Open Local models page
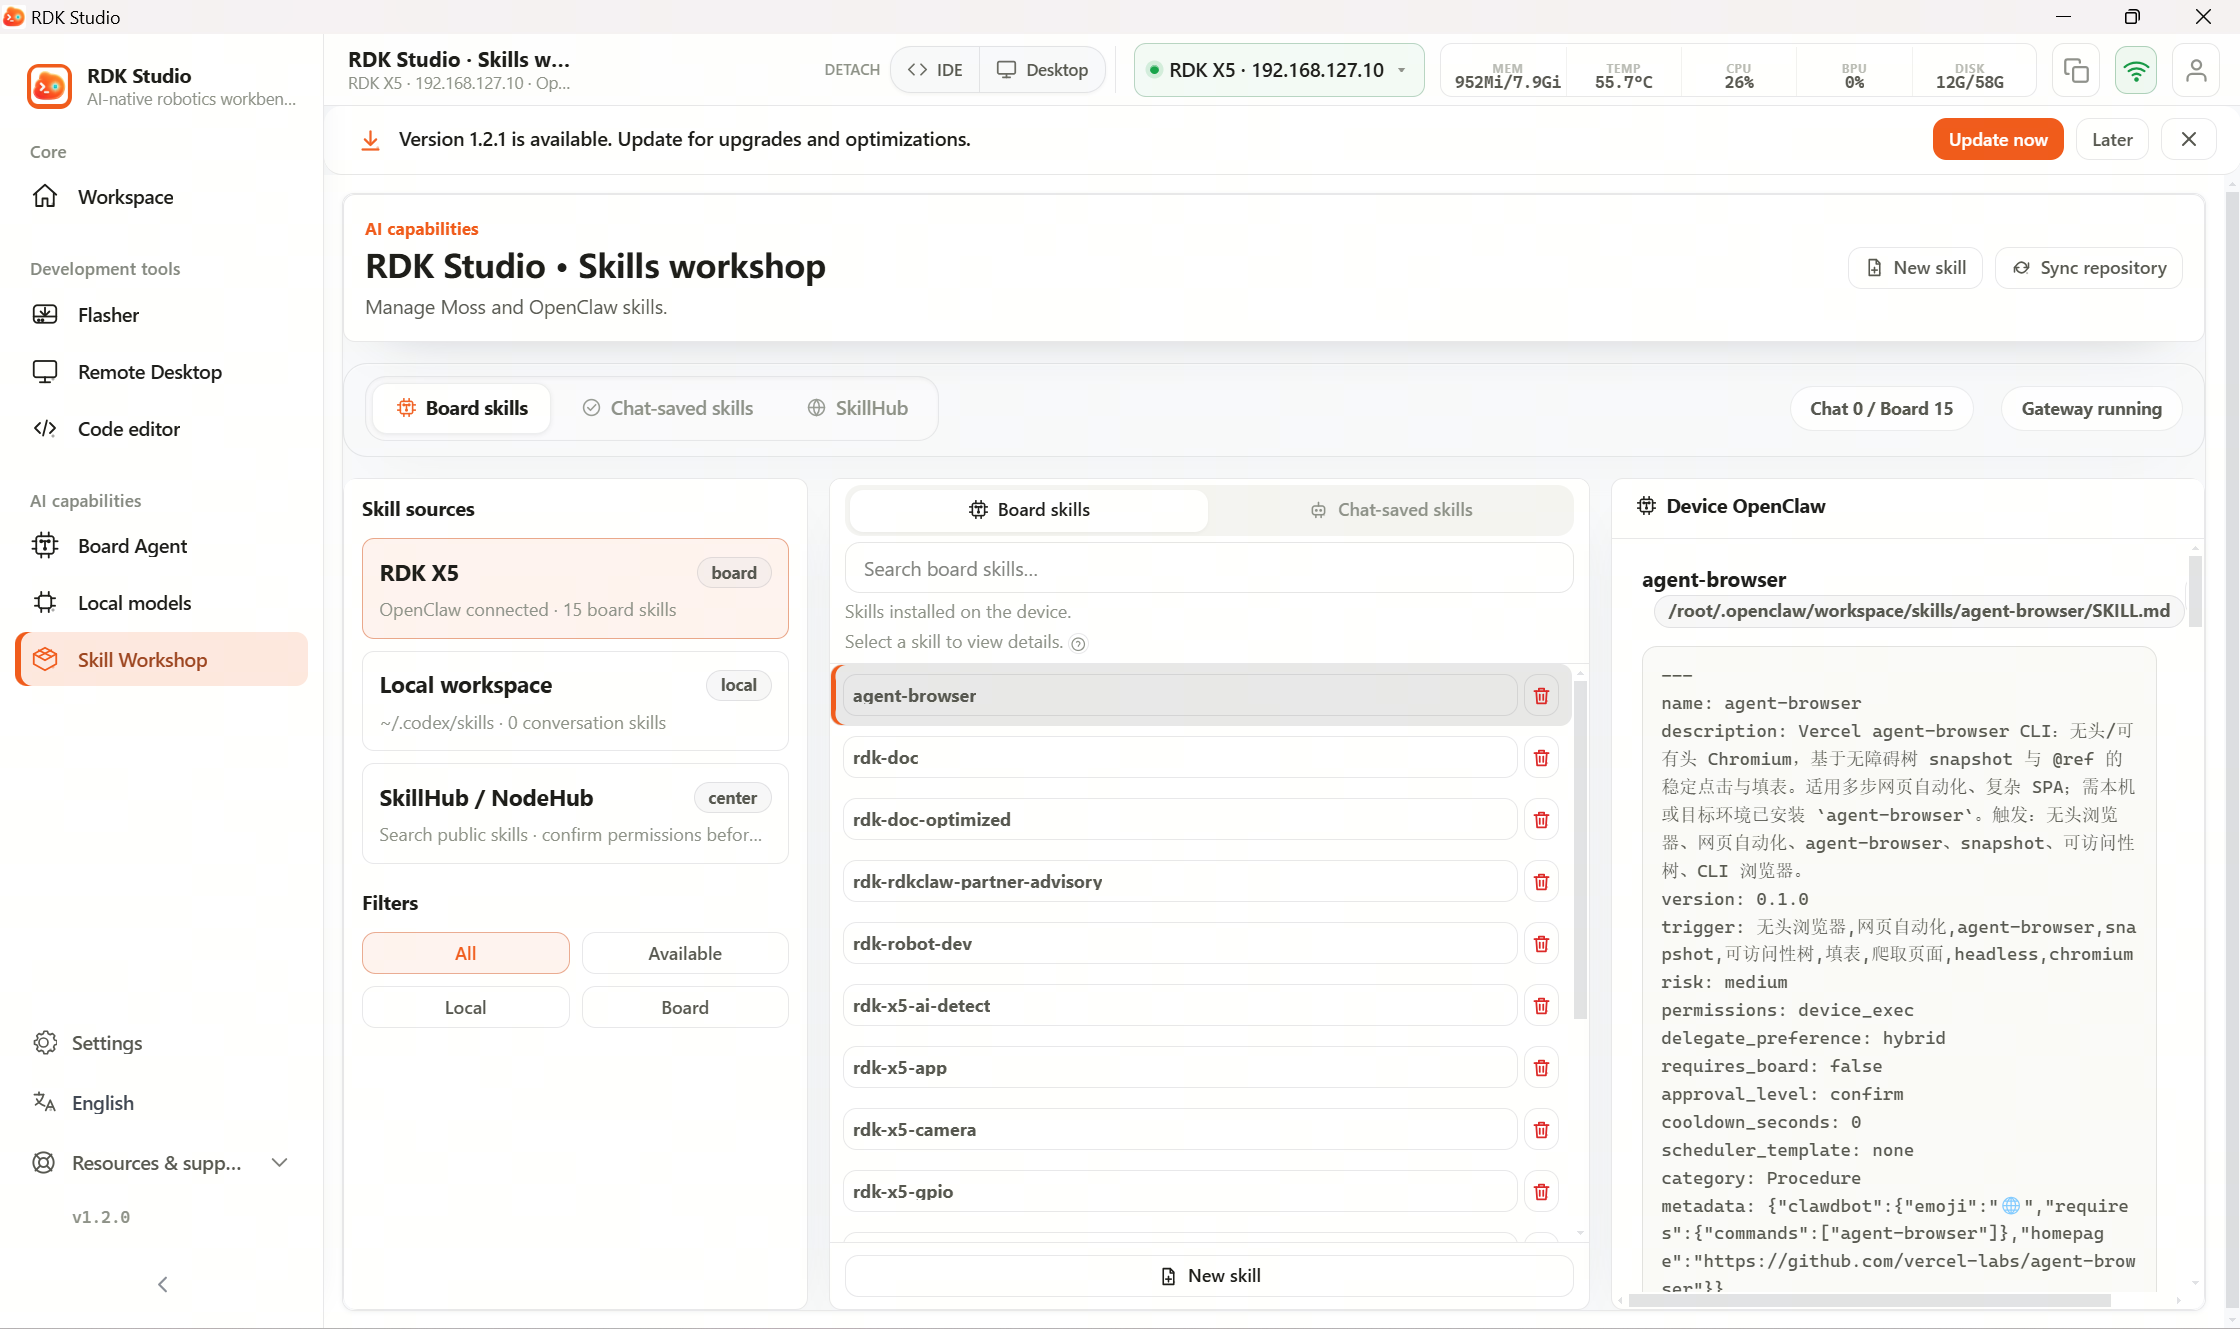The height and width of the screenshot is (1329, 2240). [x=162, y=603]
